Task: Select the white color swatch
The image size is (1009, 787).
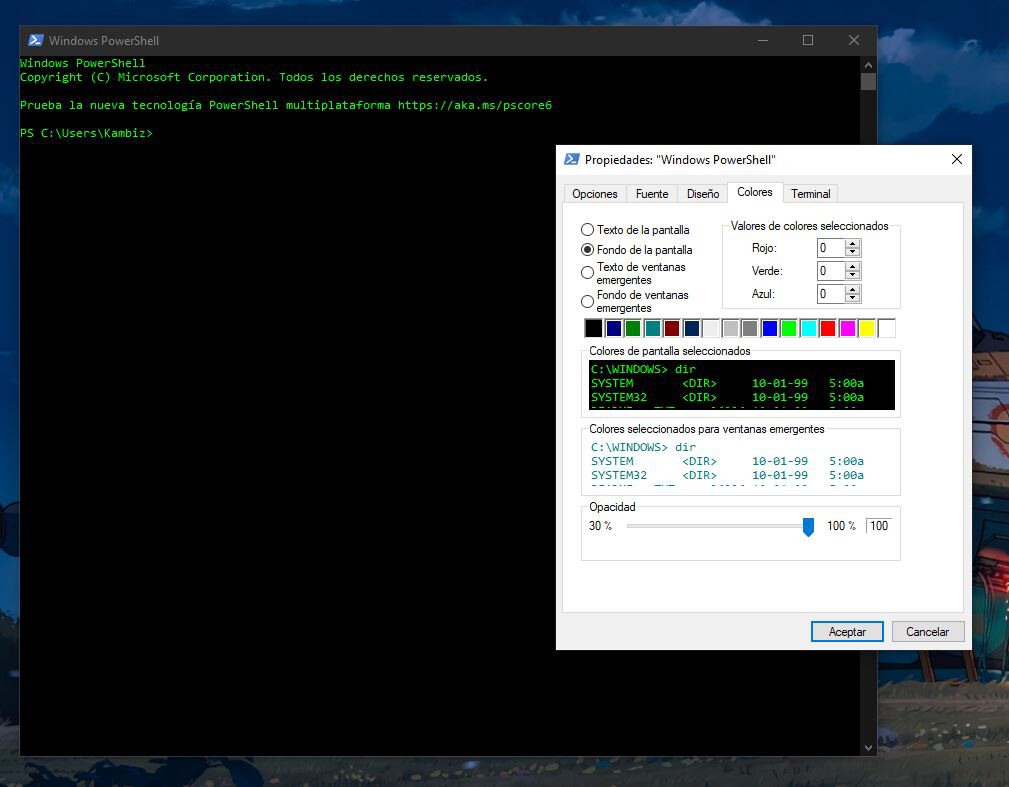Action: pos(886,328)
